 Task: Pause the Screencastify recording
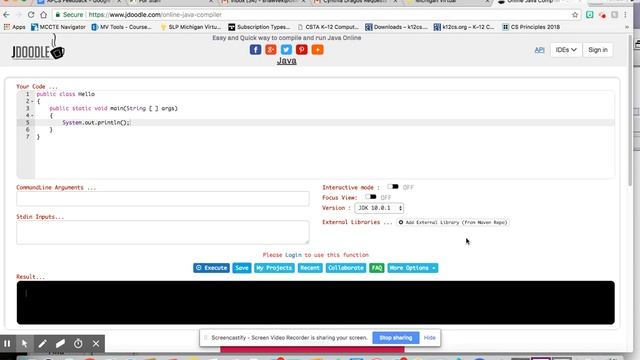point(7,344)
